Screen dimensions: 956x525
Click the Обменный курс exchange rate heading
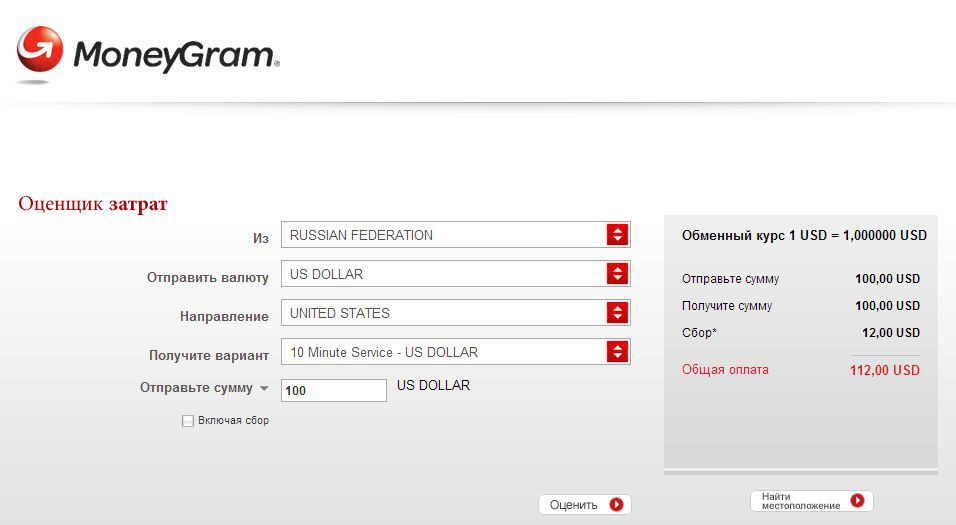pos(804,236)
